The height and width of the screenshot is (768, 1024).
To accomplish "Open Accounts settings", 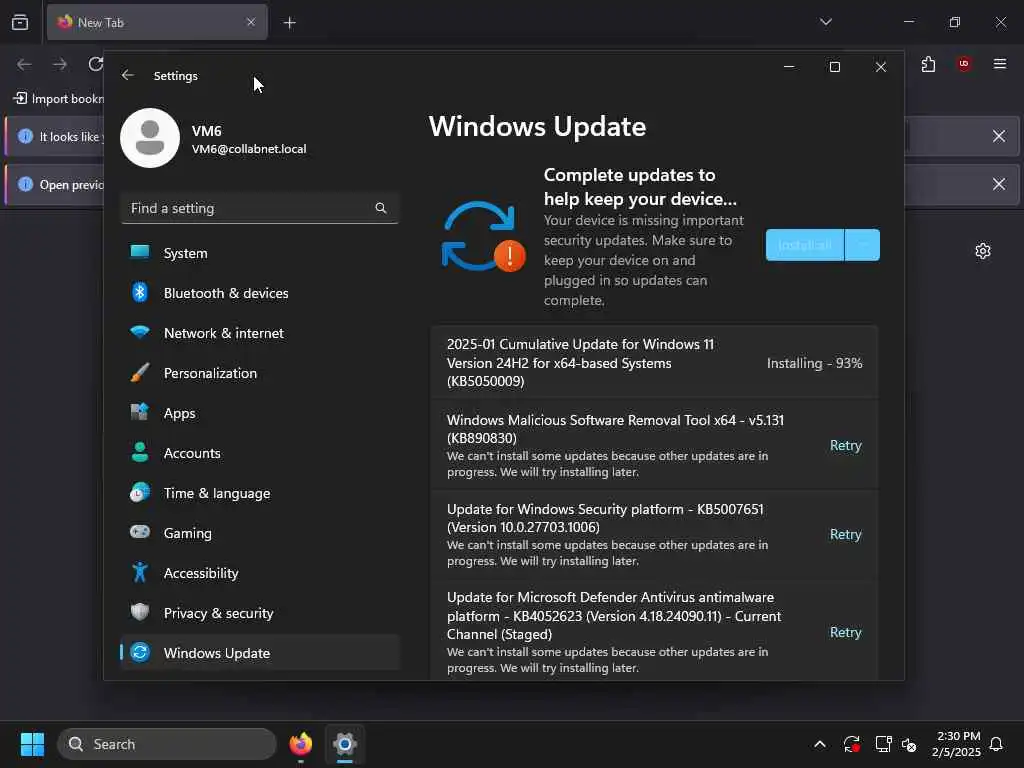I will pyautogui.click(x=259, y=453).
